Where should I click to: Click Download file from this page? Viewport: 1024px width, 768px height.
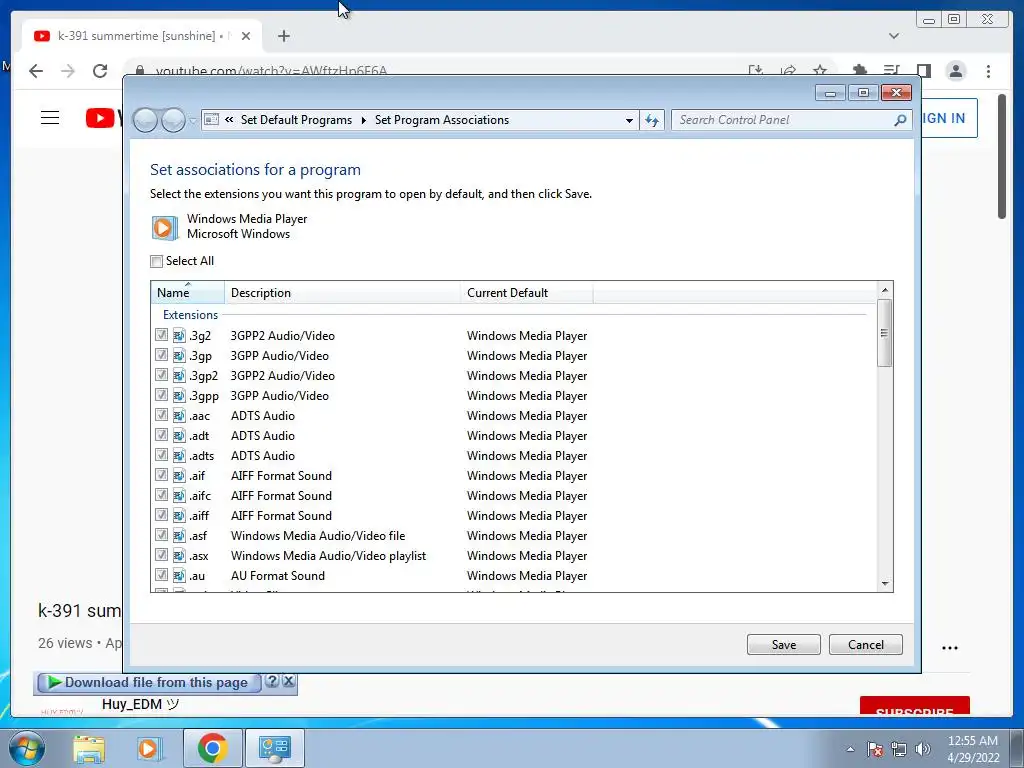150,682
